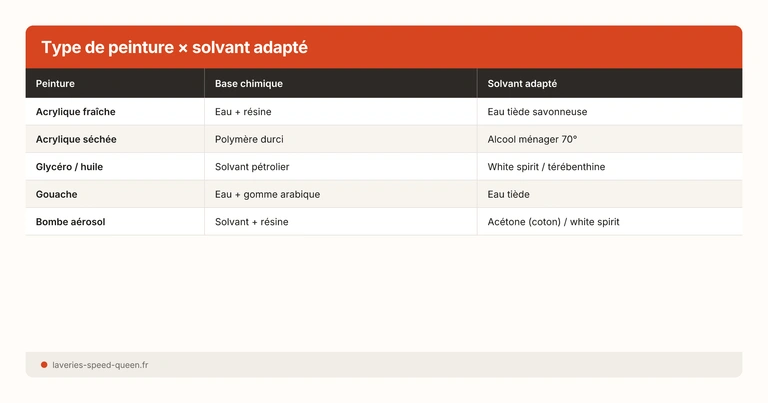
Task: Click the 'Eau tiède savonneuse' cell
Action: pyautogui.click(x=537, y=112)
